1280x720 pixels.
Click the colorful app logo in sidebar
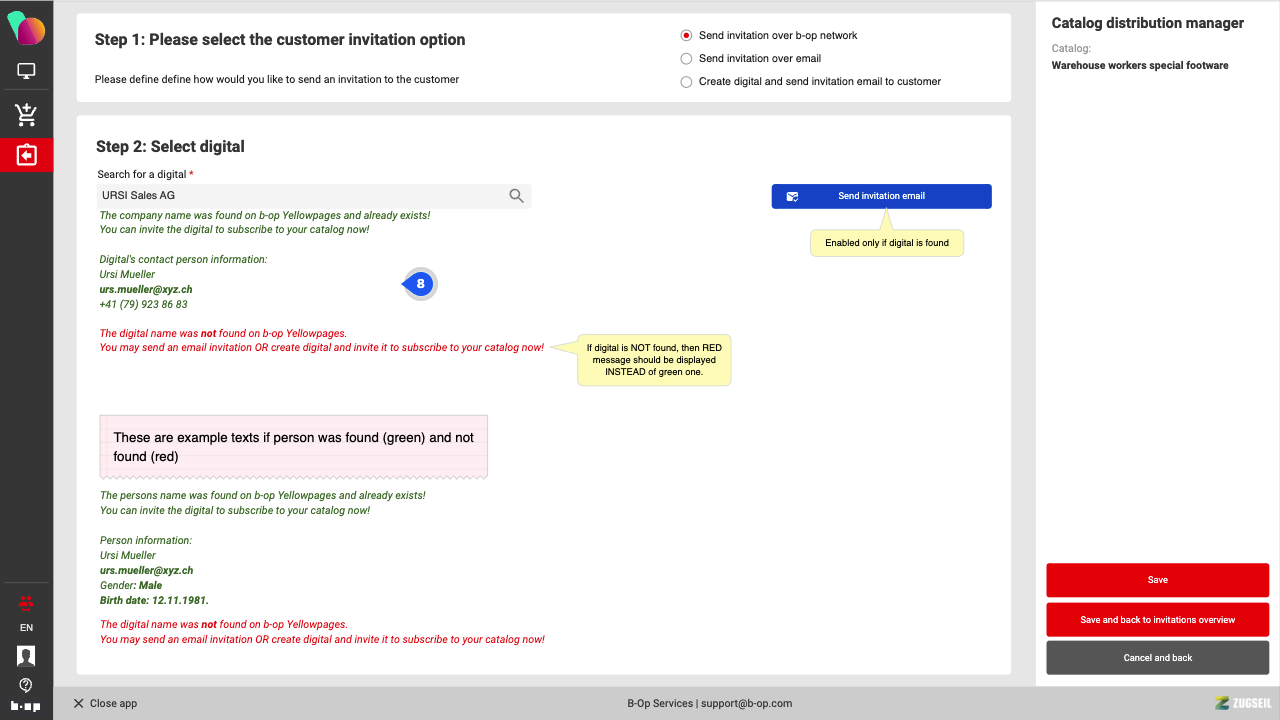point(26,28)
